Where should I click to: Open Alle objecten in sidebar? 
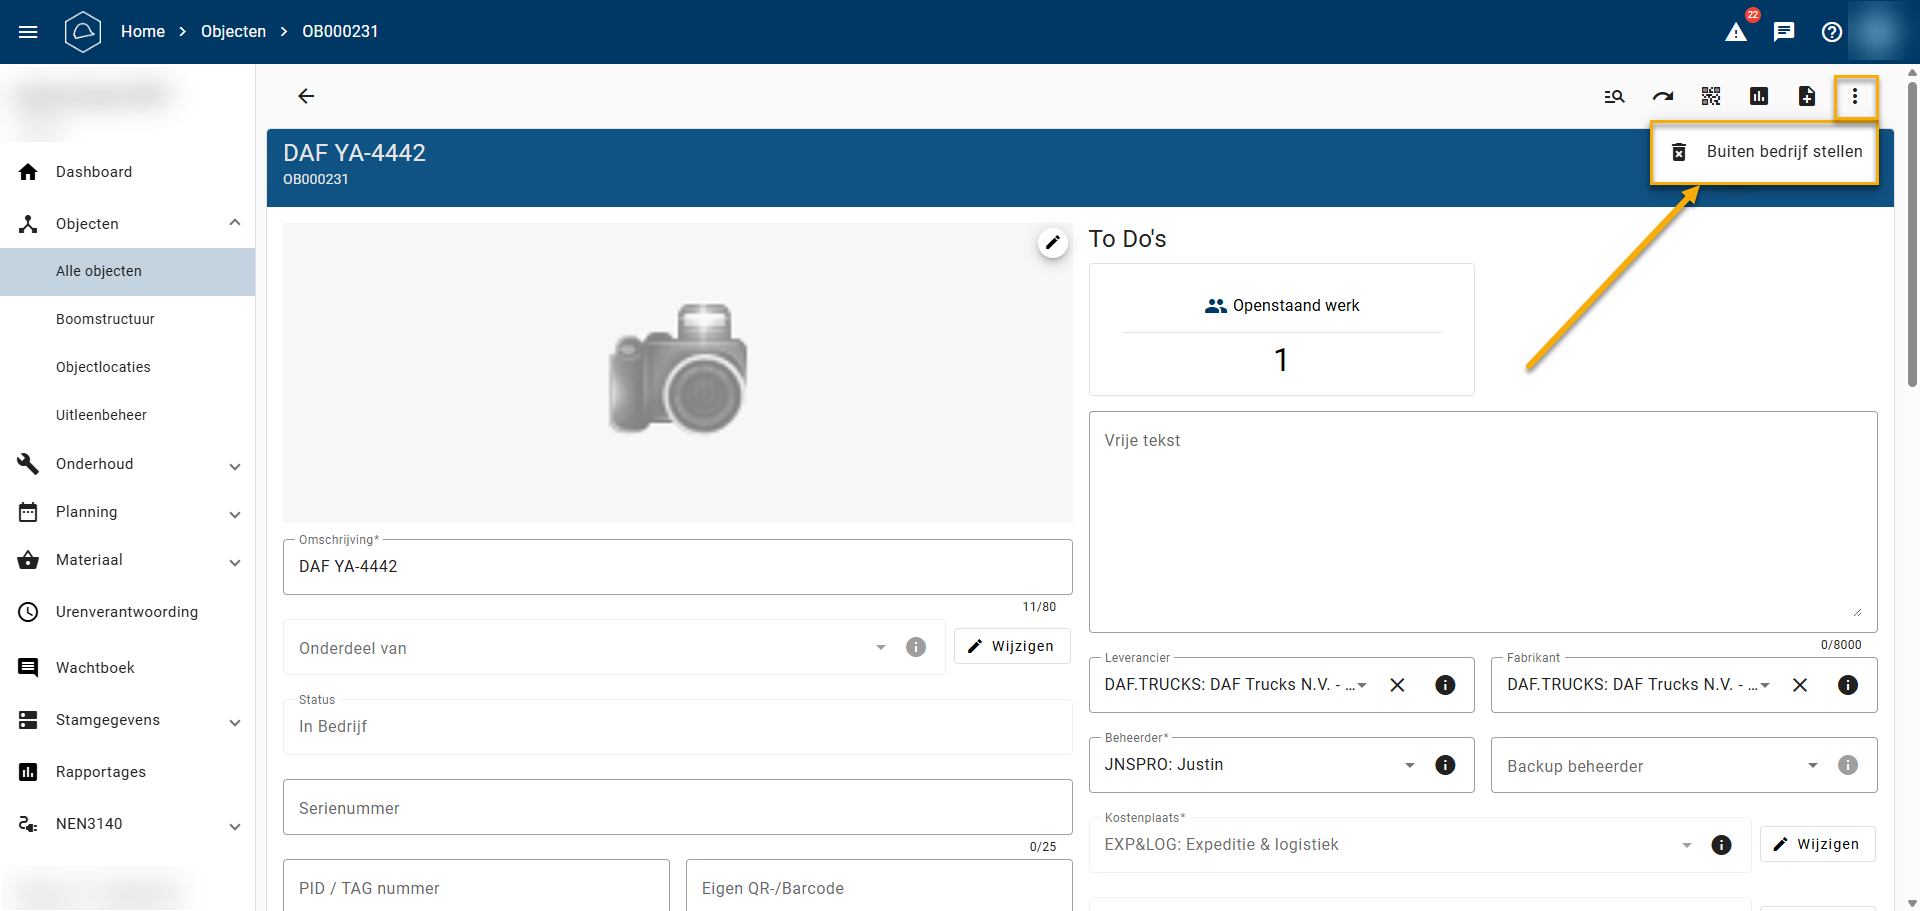tap(99, 271)
